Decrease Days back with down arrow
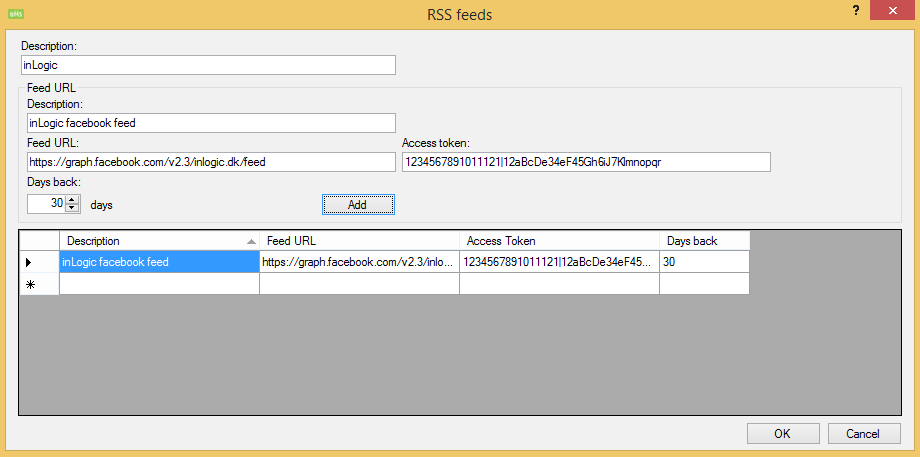 coord(72,208)
